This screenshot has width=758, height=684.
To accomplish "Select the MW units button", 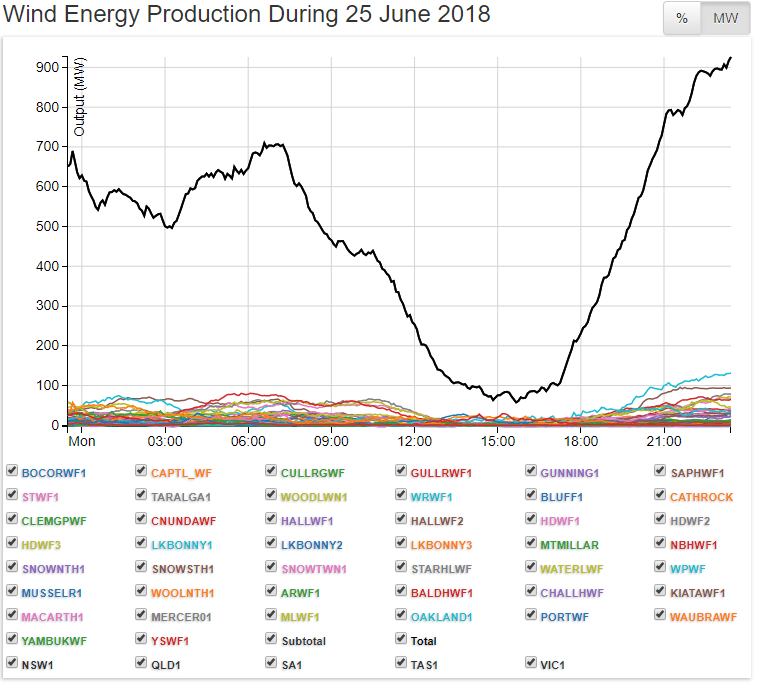I will (x=725, y=19).
